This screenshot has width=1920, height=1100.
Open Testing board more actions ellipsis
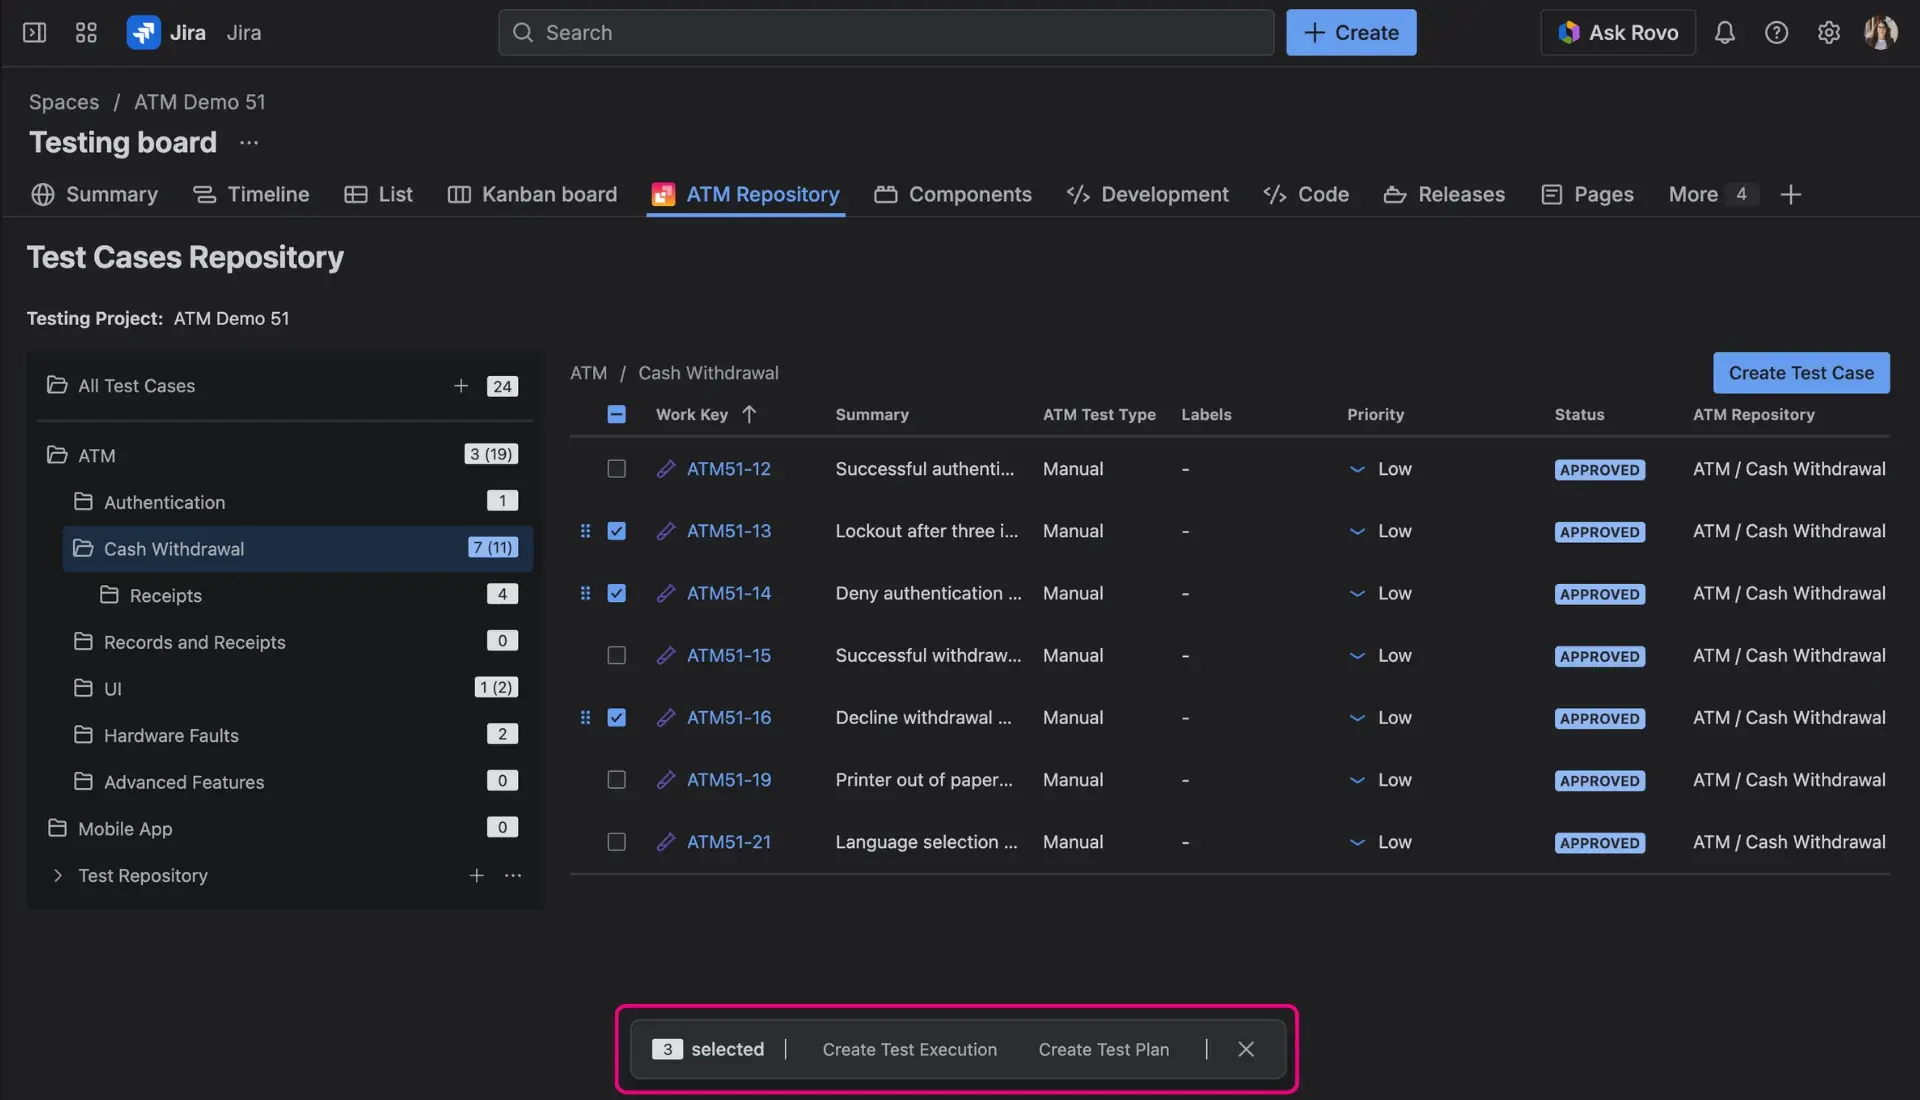pos(249,143)
